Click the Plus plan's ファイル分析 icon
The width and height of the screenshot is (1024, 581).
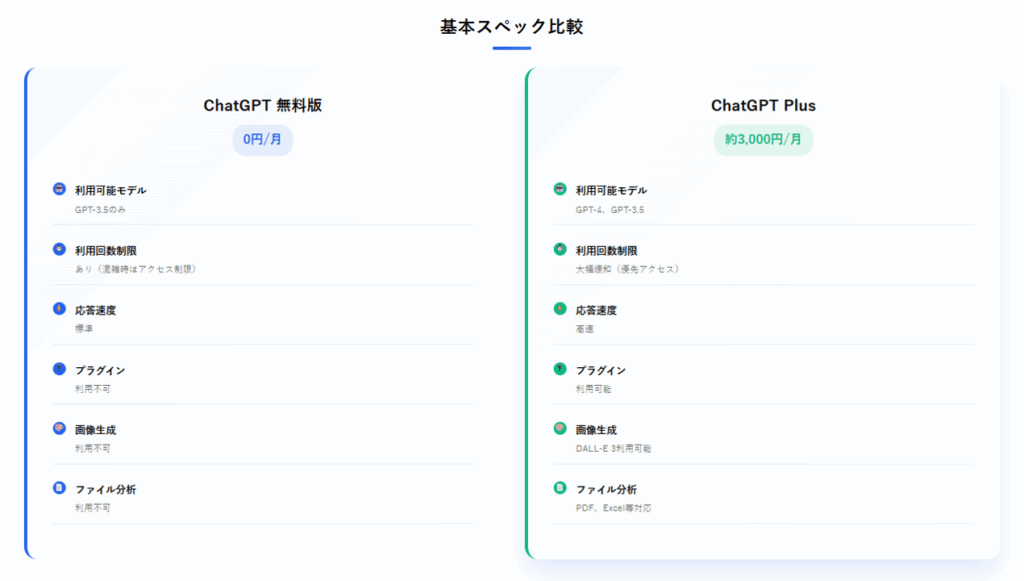560,488
